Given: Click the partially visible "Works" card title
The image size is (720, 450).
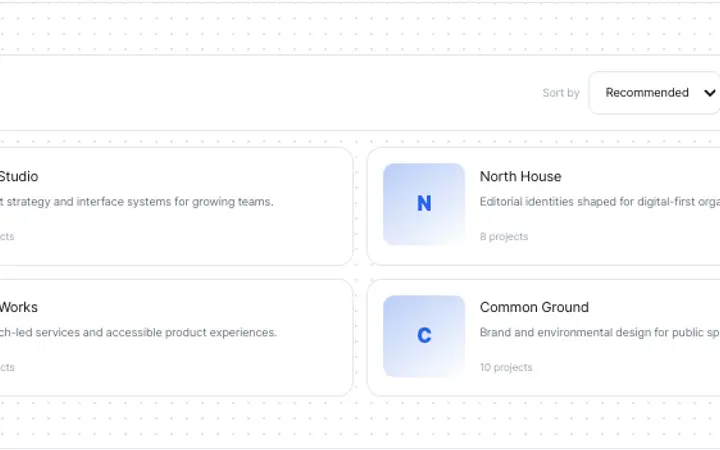Looking at the screenshot, I should point(18,307).
